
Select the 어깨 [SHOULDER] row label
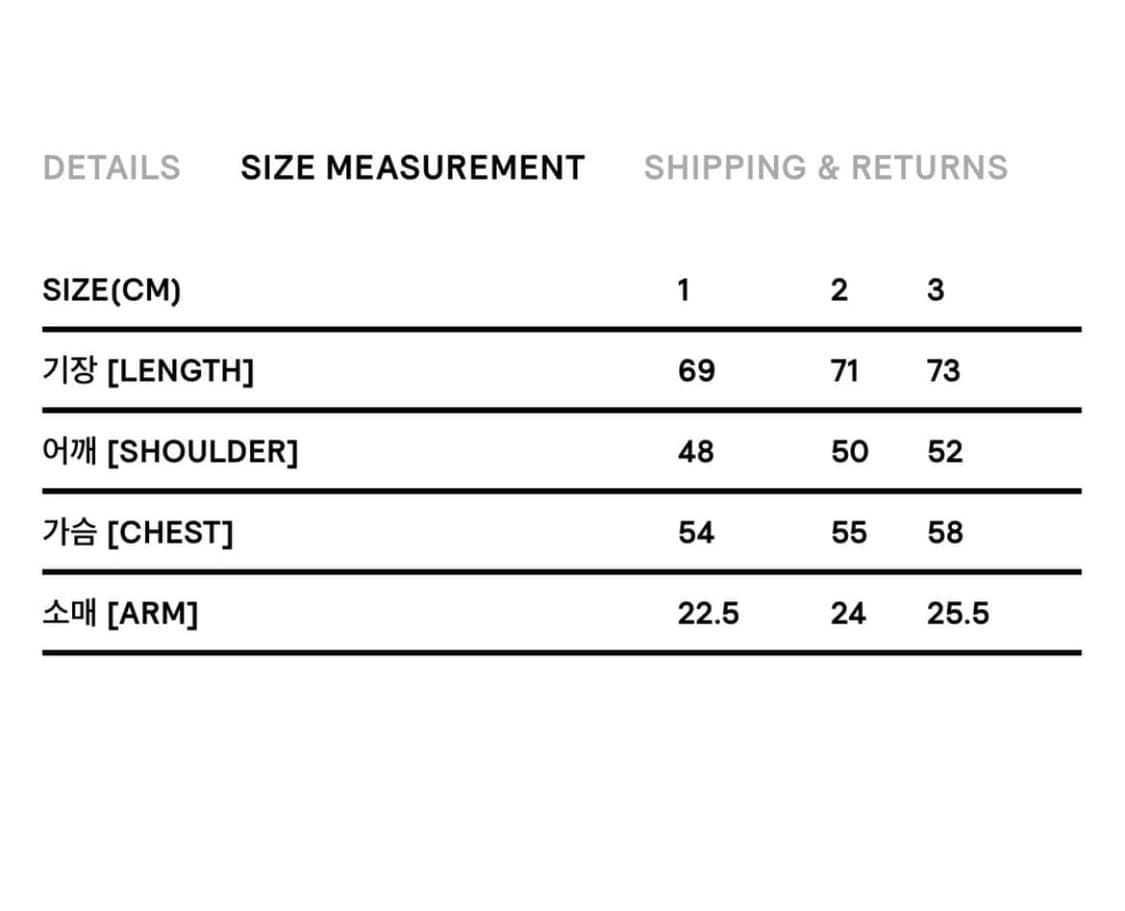[x=170, y=452]
